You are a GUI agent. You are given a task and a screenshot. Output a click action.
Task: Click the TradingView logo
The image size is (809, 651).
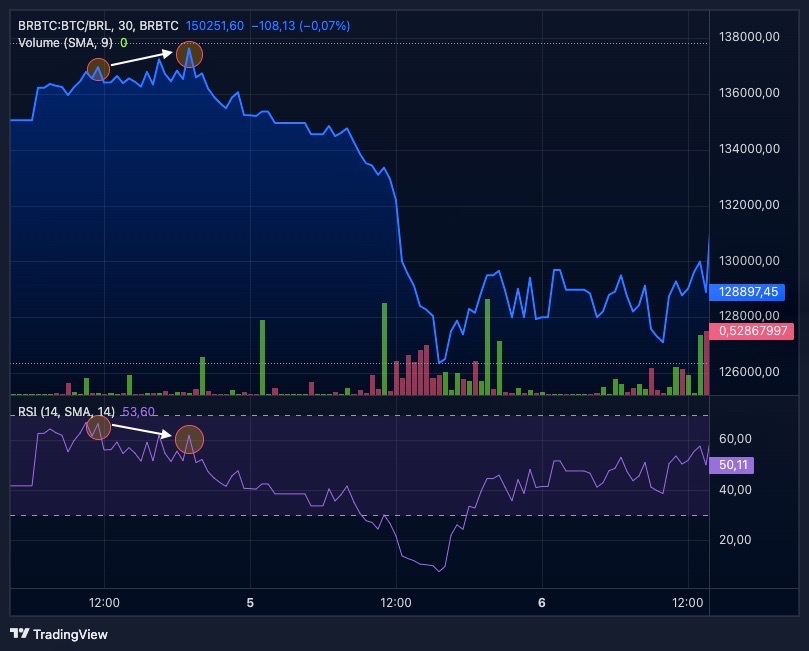(x=20, y=633)
